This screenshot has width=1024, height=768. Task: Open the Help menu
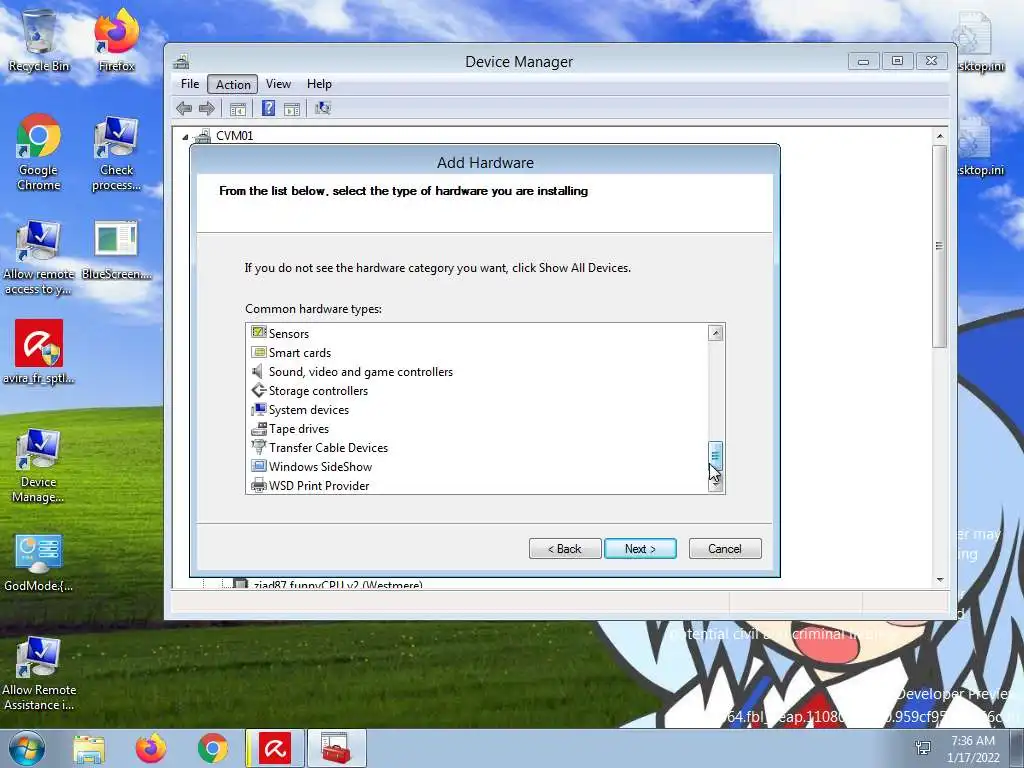pyautogui.click(x=319, y=84)
